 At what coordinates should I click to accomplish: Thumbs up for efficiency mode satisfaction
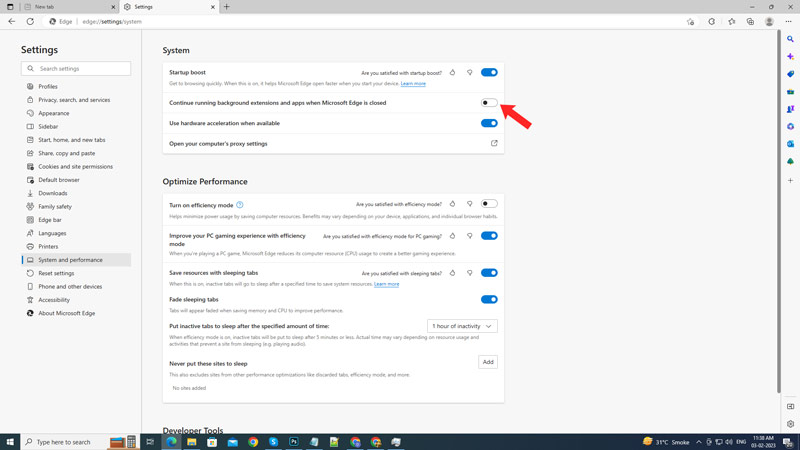452,204
